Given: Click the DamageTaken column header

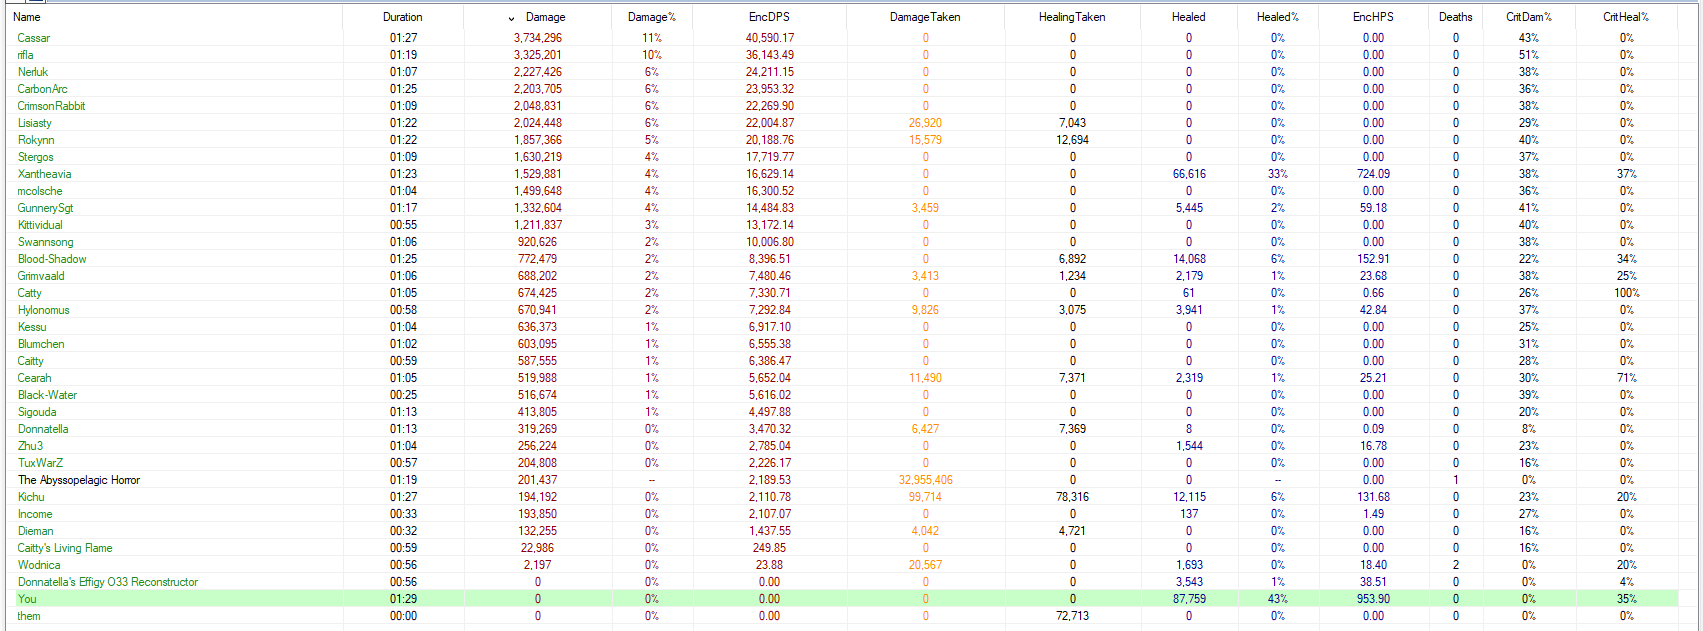Looking at the screenshot, I should pos(924,17).
